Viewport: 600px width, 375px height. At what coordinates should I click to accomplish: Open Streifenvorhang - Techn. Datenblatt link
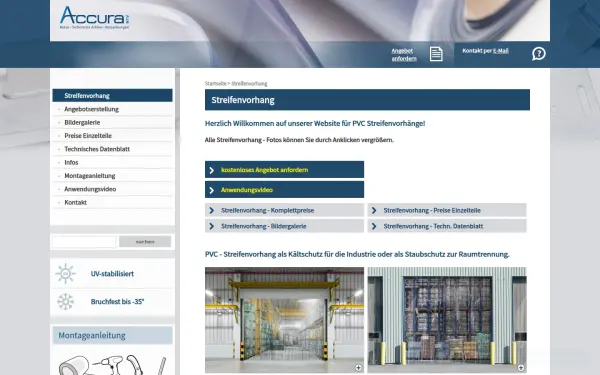447,226
